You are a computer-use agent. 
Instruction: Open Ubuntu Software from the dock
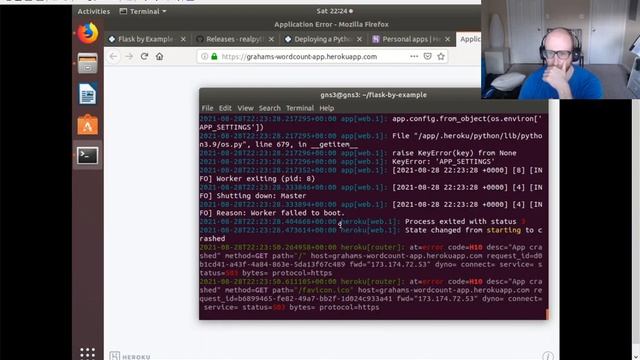(88, 124)
